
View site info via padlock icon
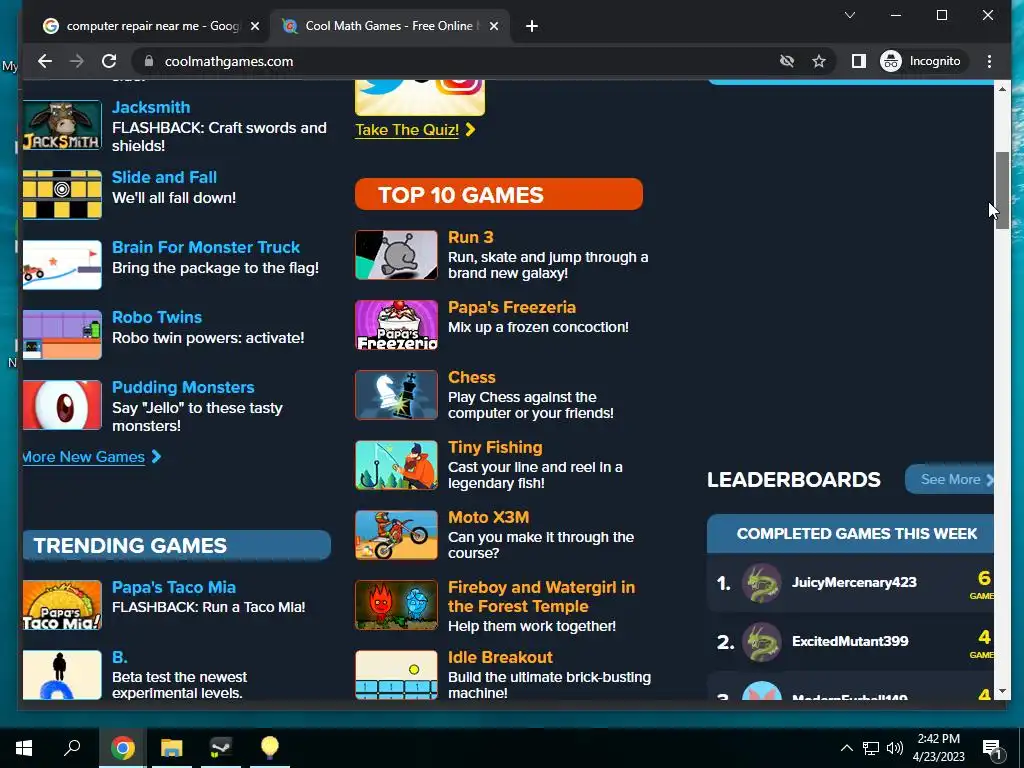(149, 61)
